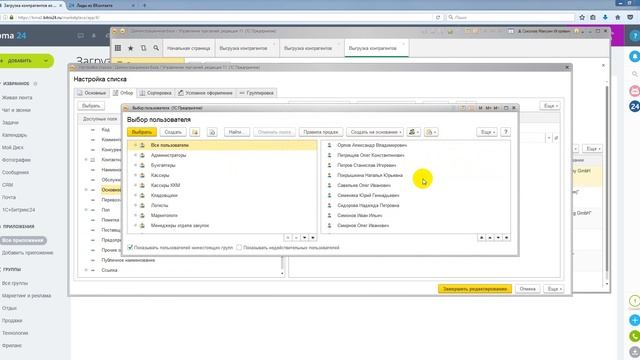Open the 1C sections grid menu icon
Image resolution: width=640 pixels, height=360 pixels.
pyautogui.click(x=118, y=48)
